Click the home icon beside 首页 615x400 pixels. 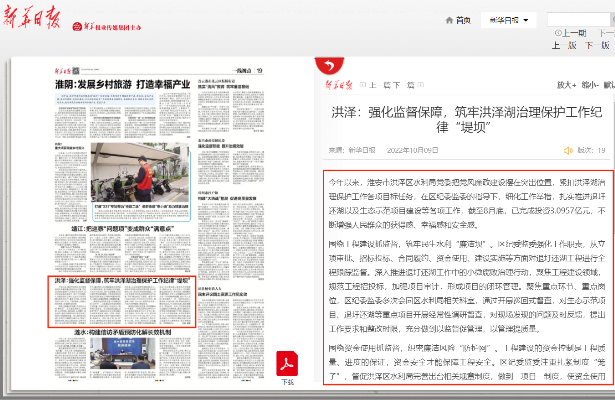449,20
